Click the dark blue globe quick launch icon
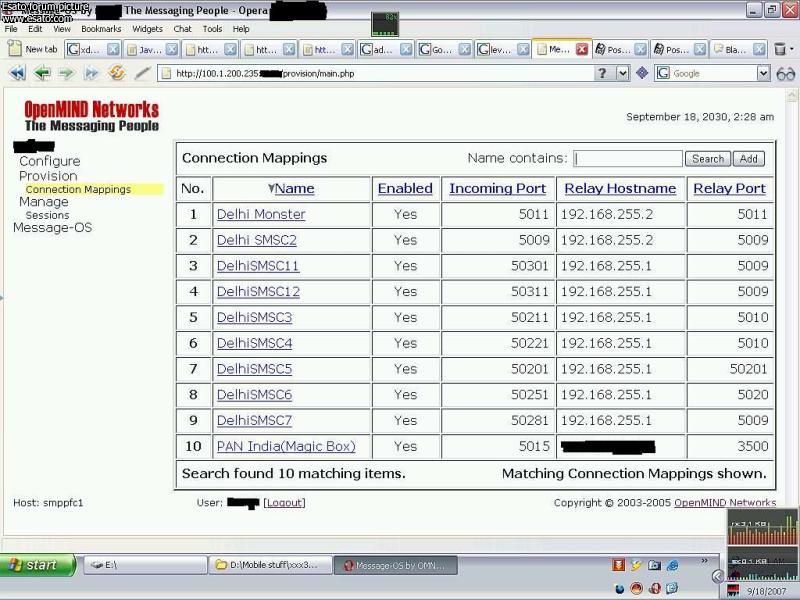 coord(619,589)
